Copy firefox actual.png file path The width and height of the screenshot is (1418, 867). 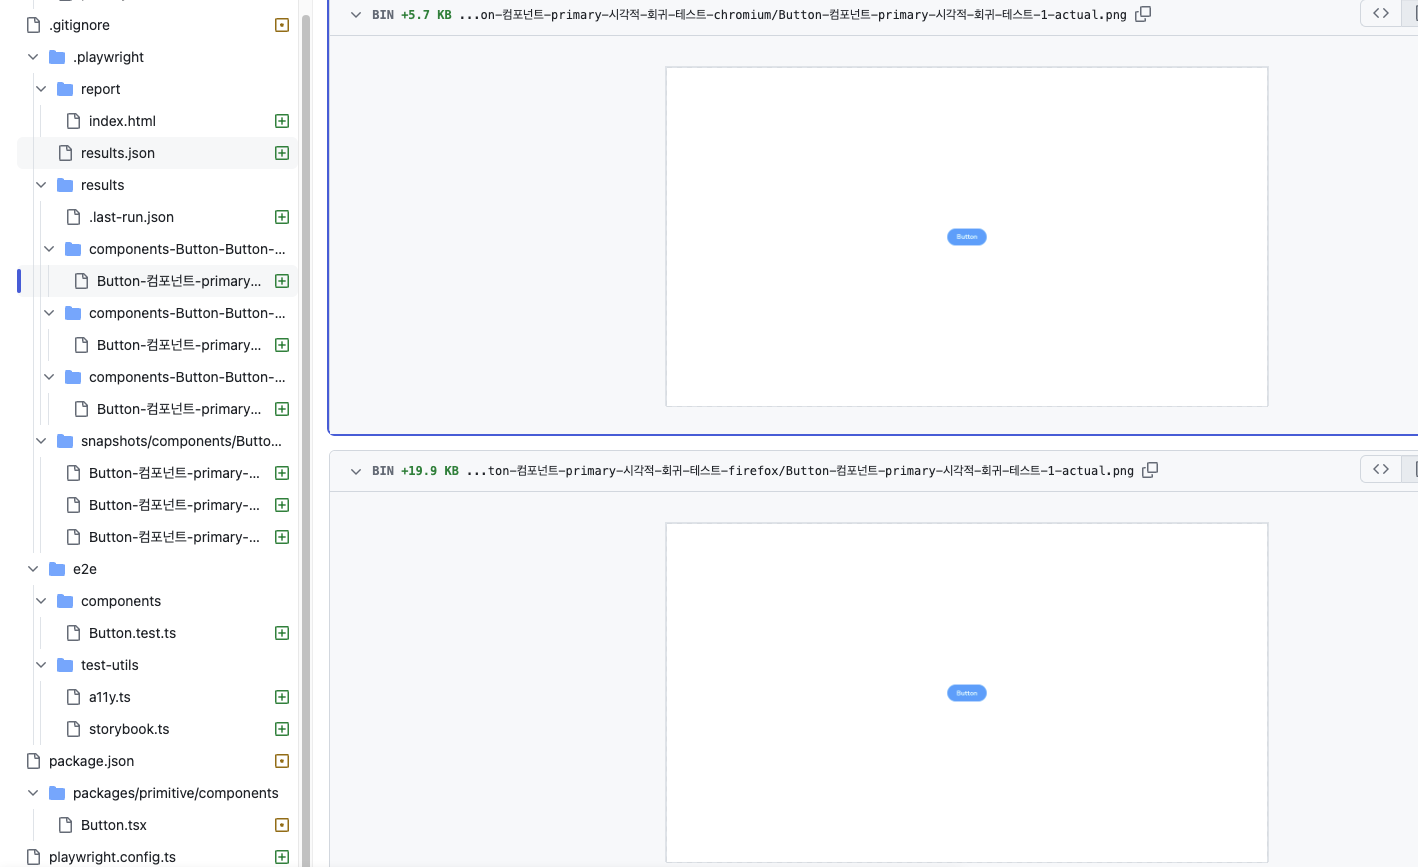[1150, 470]
